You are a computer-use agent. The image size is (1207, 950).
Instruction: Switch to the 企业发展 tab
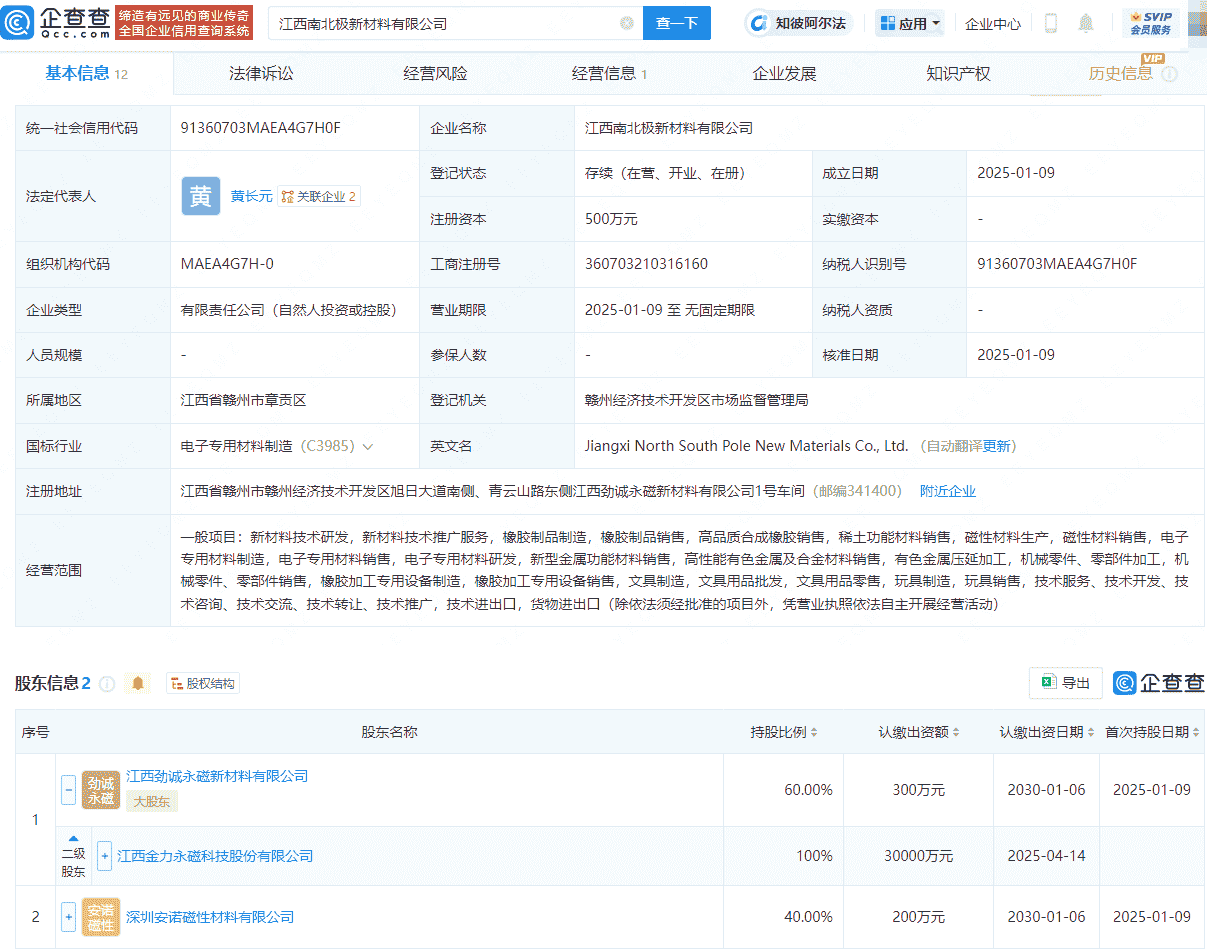[783, 72]
